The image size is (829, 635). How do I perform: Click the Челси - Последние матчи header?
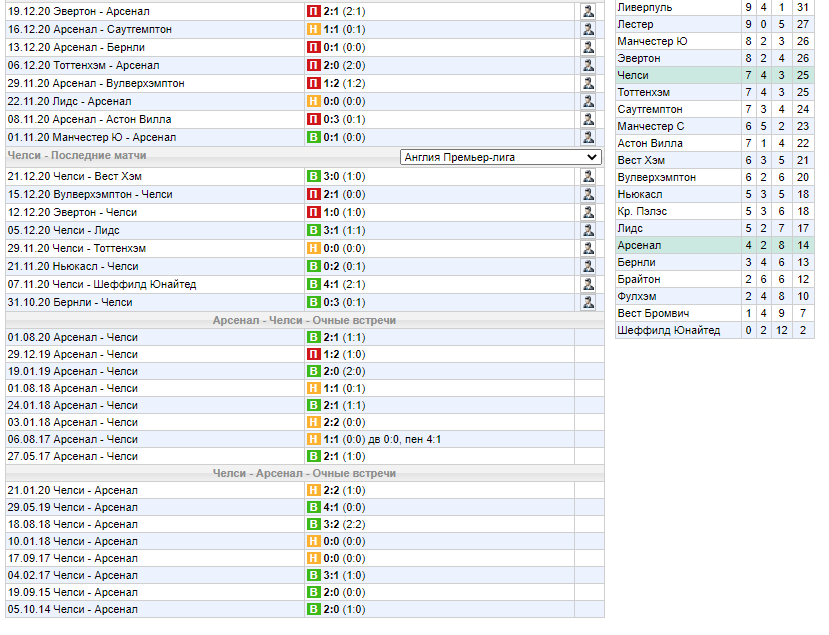77,155
